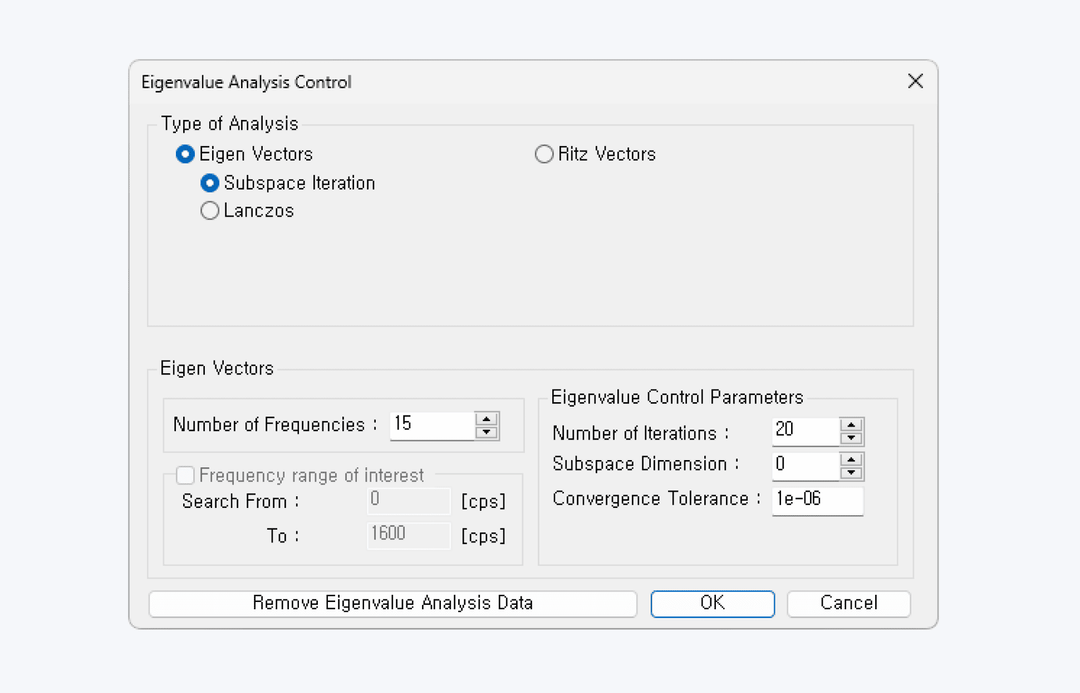
Task: Click the Number of Iterations field
Action: pyautogui.click(x=805, y=431)
